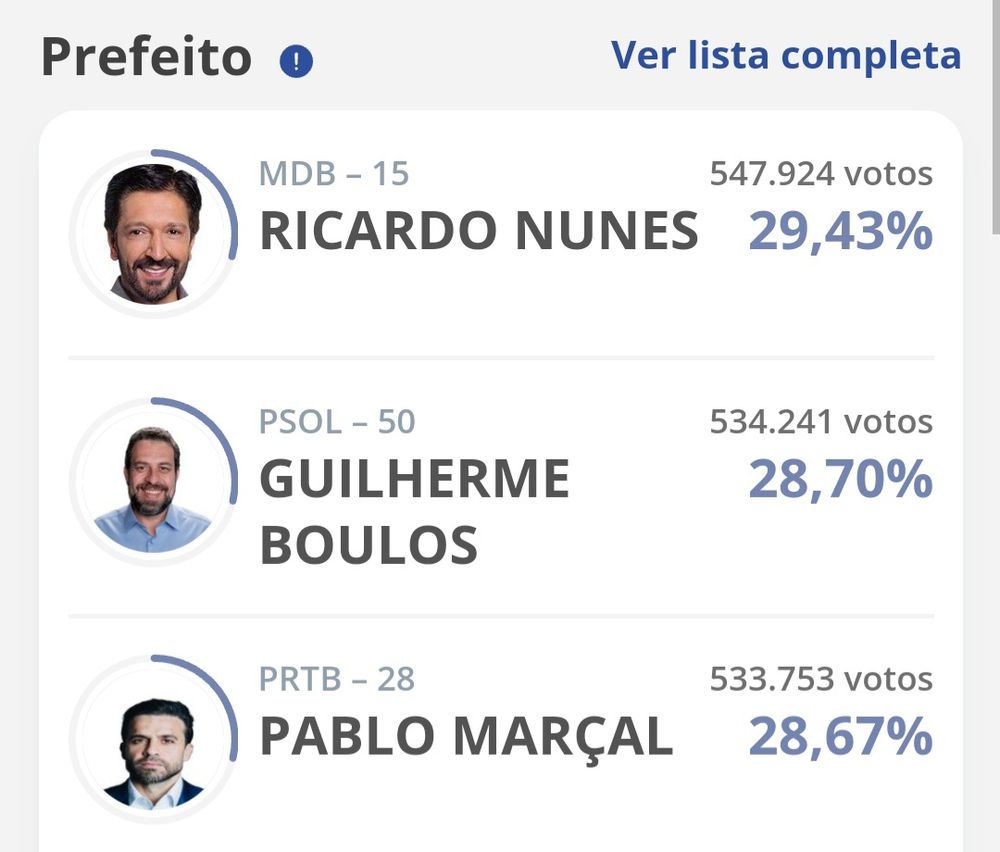The image size is (1000, 852).
Task: Select the 28,70% percentage
Action: (x=840, y=480)
